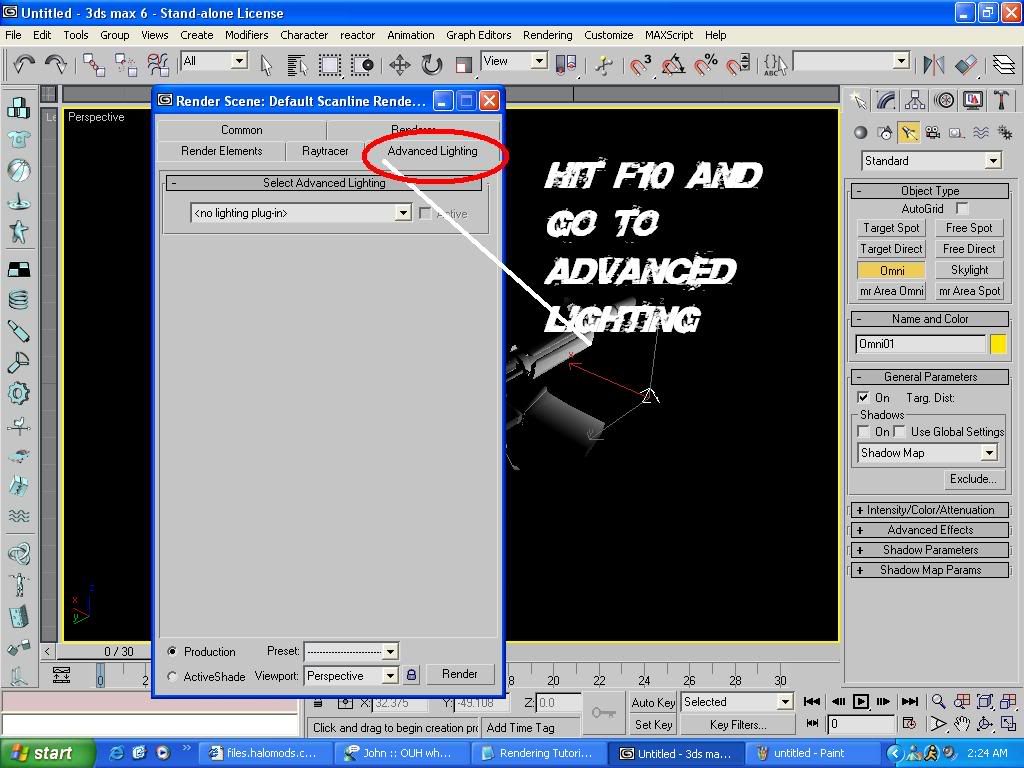The image size is (1024, 768).
Task: Activate the Pan hand viewport tool
Action: click(x=961, y=724)
